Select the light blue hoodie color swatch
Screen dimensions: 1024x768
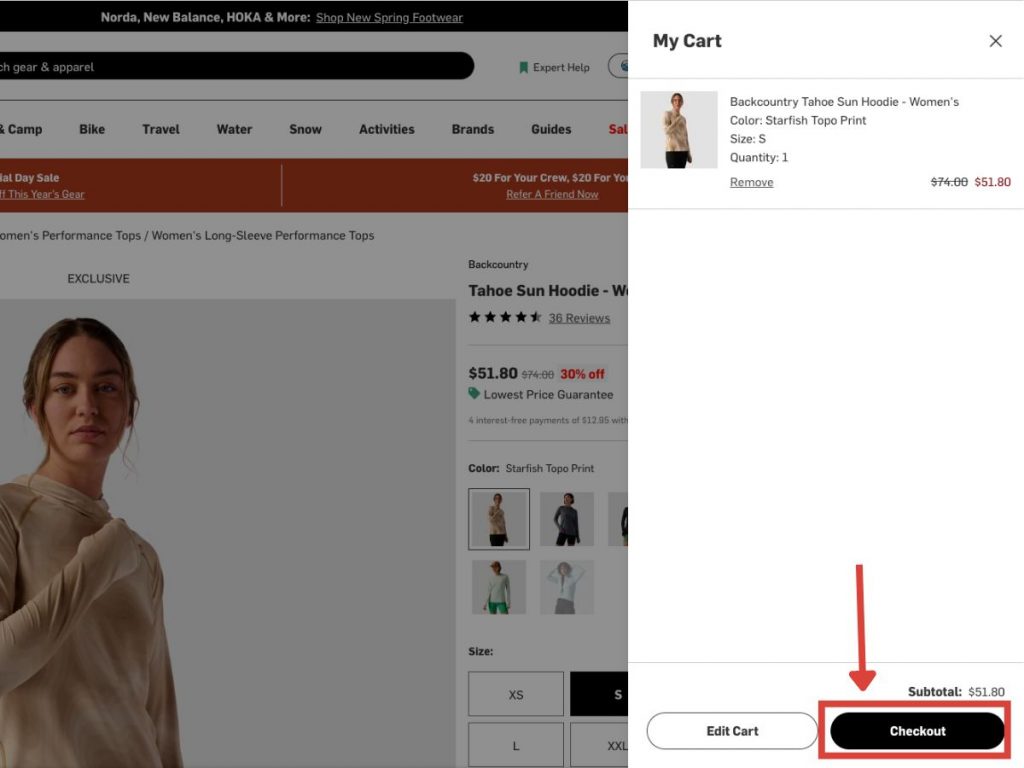pos(567,587)
